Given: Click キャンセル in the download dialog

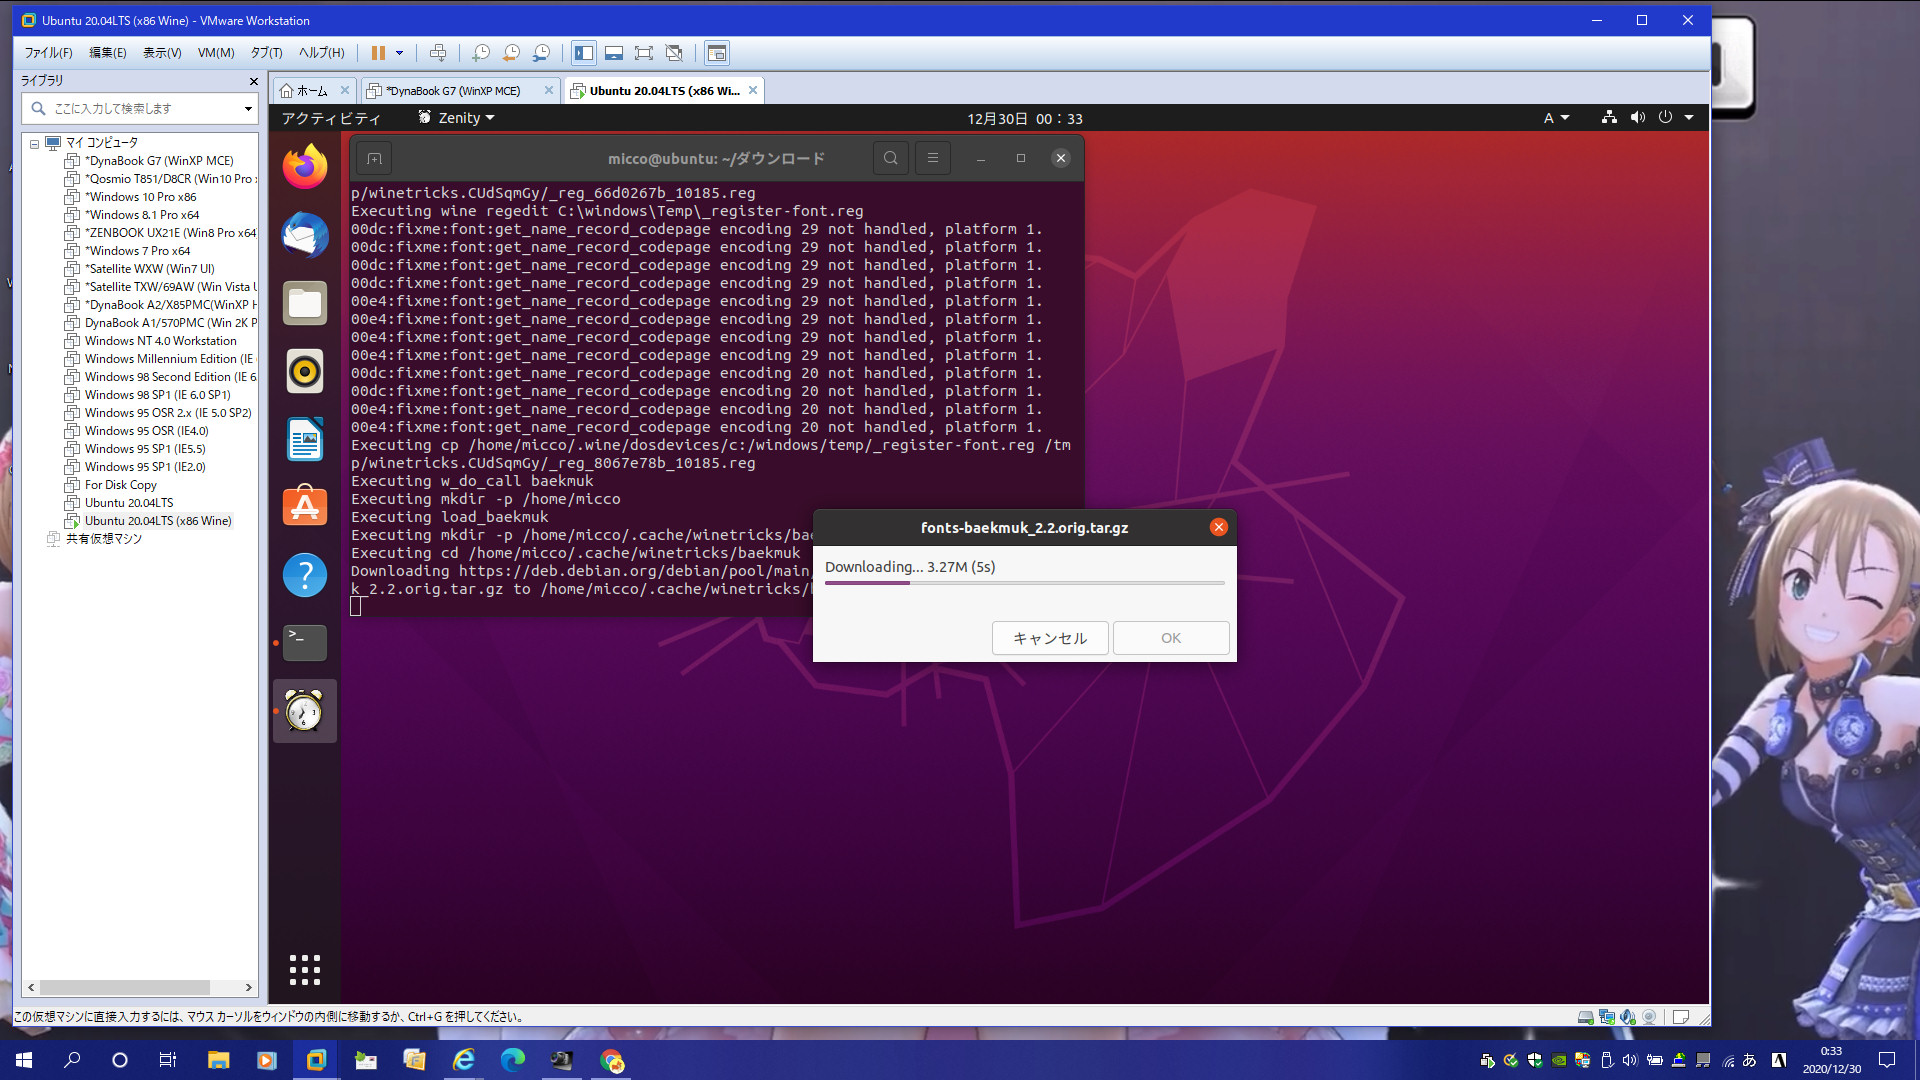Looking at the screenshot, I should click(1050, 638).
